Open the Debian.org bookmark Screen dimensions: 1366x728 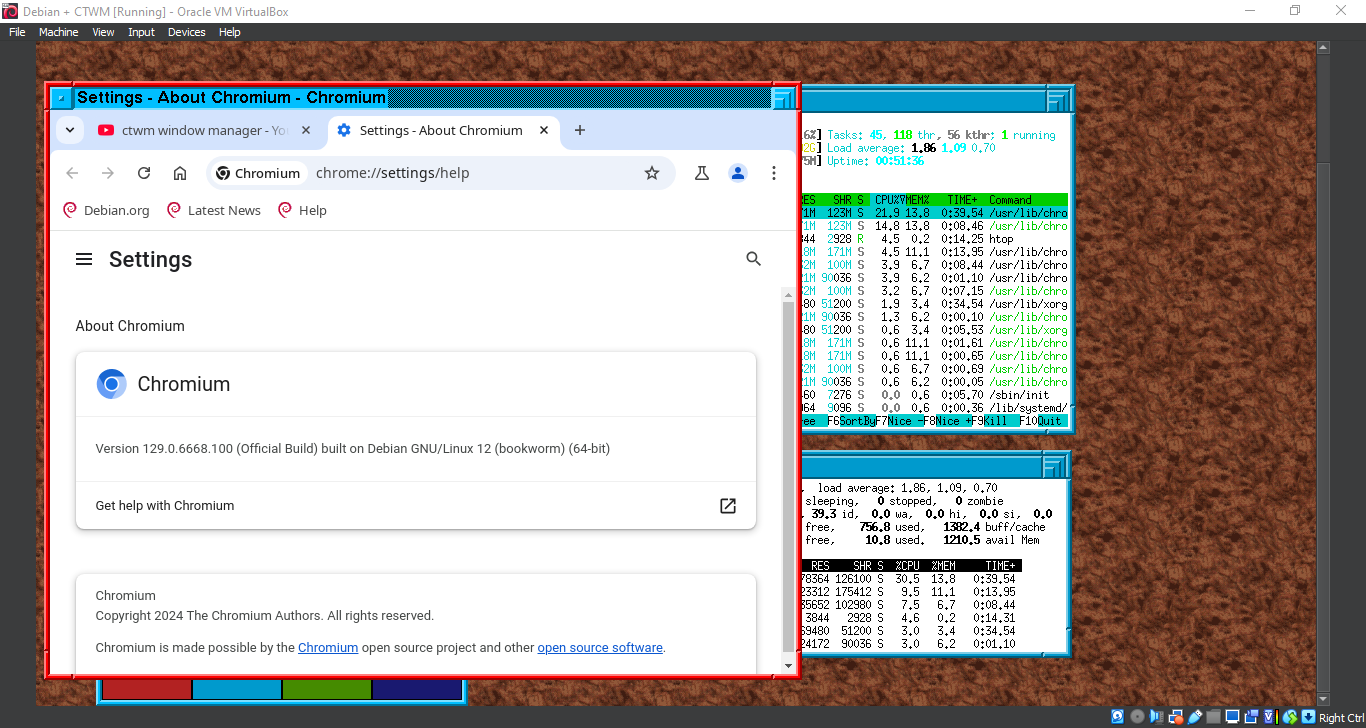[105, 210]
